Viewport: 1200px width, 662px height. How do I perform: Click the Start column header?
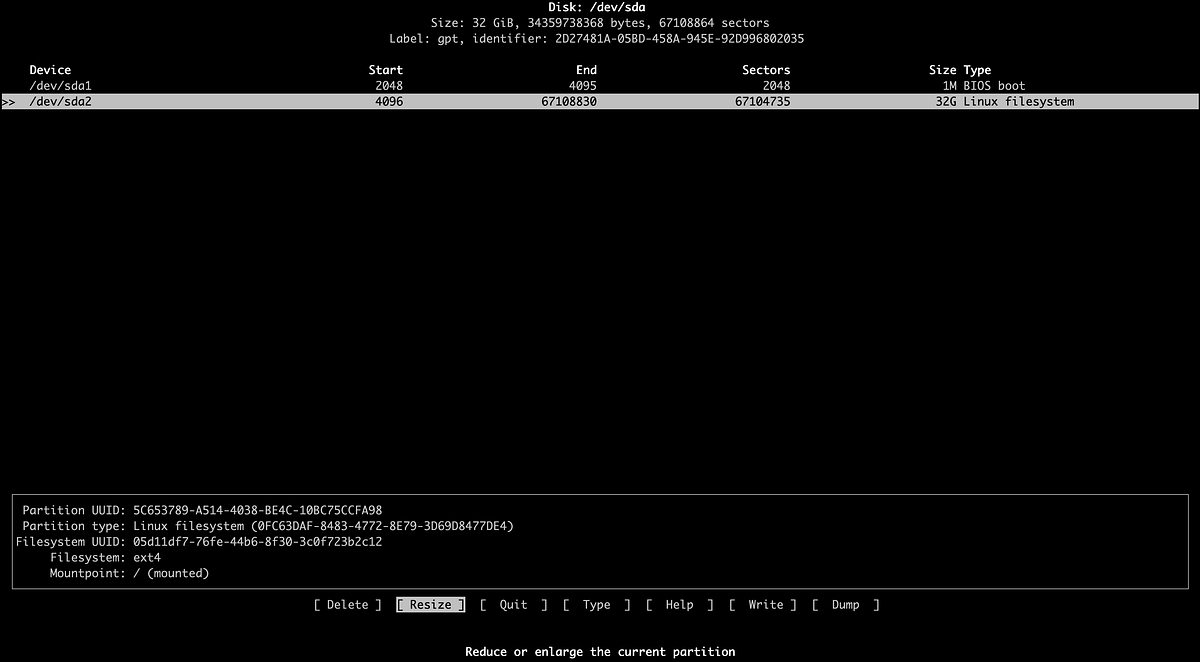[385, 69]
